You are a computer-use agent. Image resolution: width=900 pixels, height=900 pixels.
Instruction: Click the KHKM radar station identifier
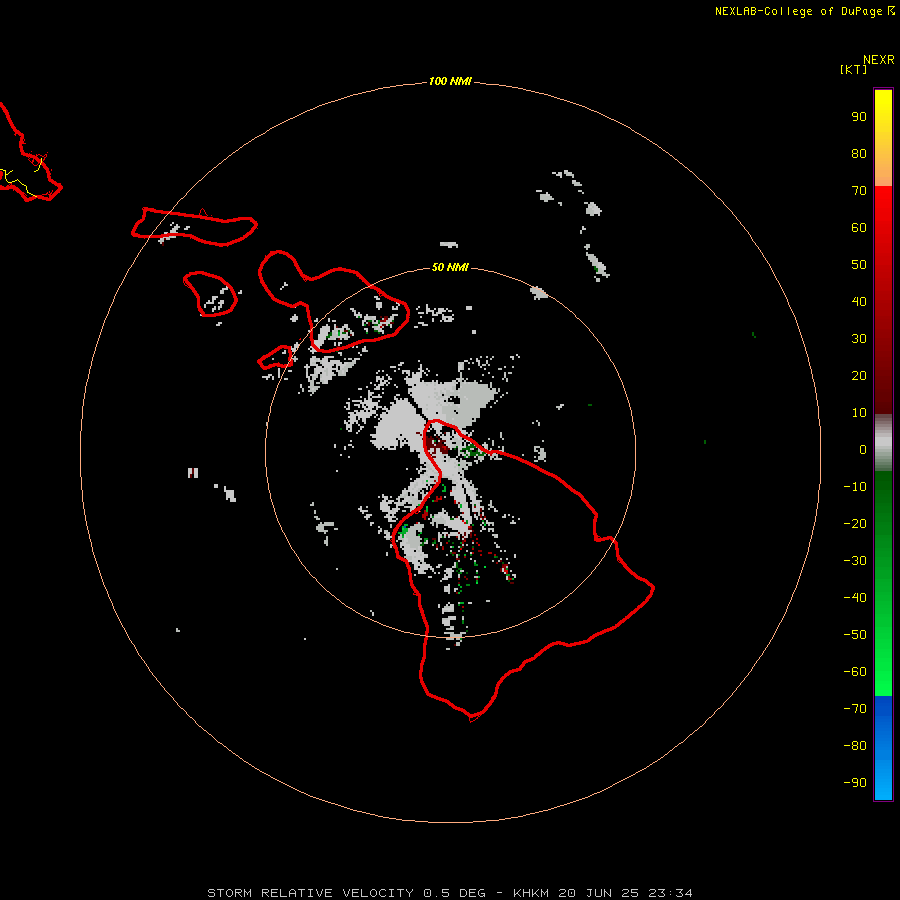pos(533,893)
